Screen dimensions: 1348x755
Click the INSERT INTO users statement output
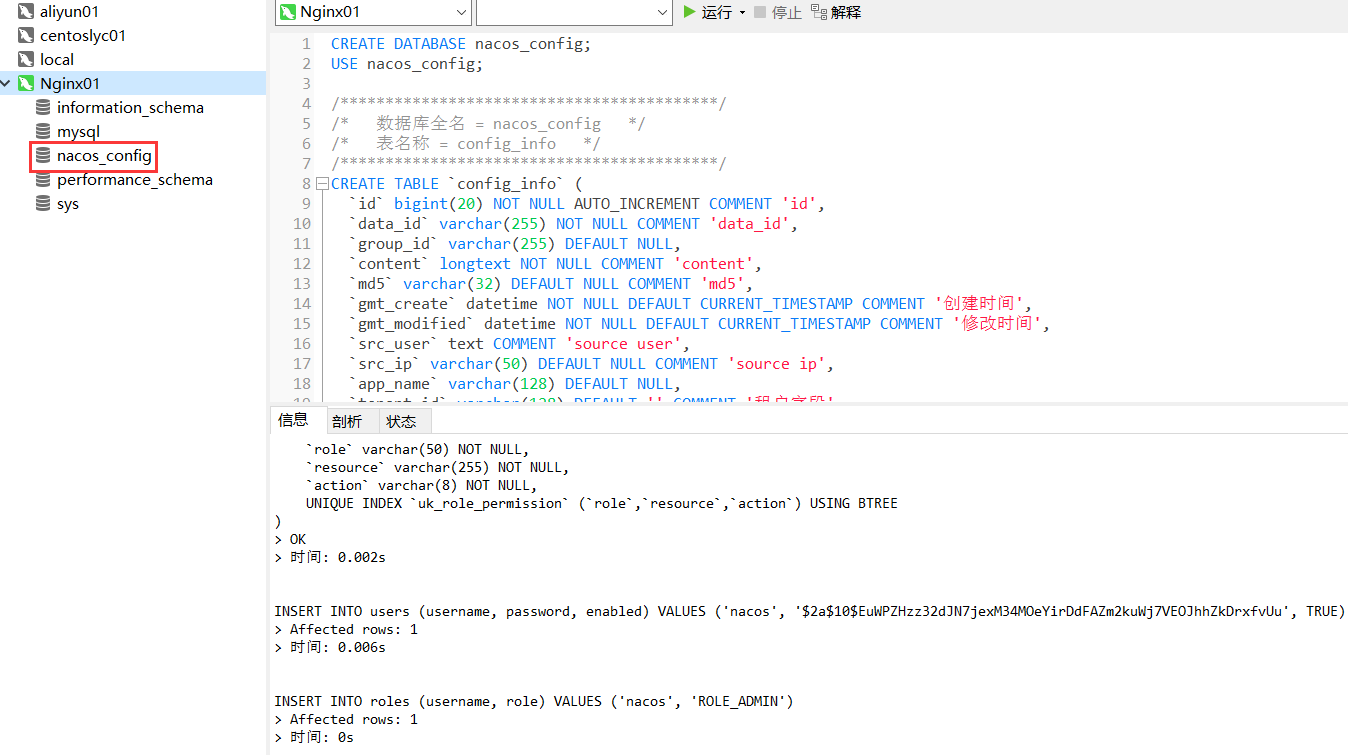tap(810, 611)
